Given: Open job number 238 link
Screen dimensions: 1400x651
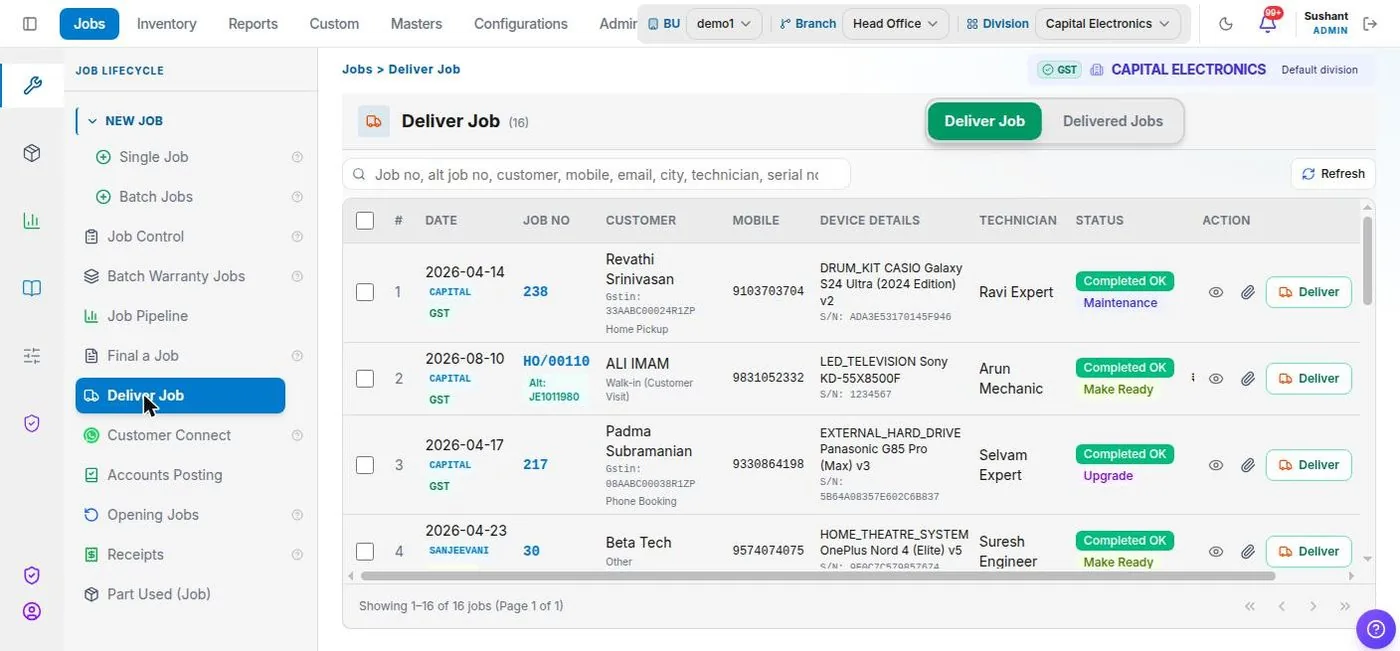Looking at the screenshot, I should tap(535, 292).
